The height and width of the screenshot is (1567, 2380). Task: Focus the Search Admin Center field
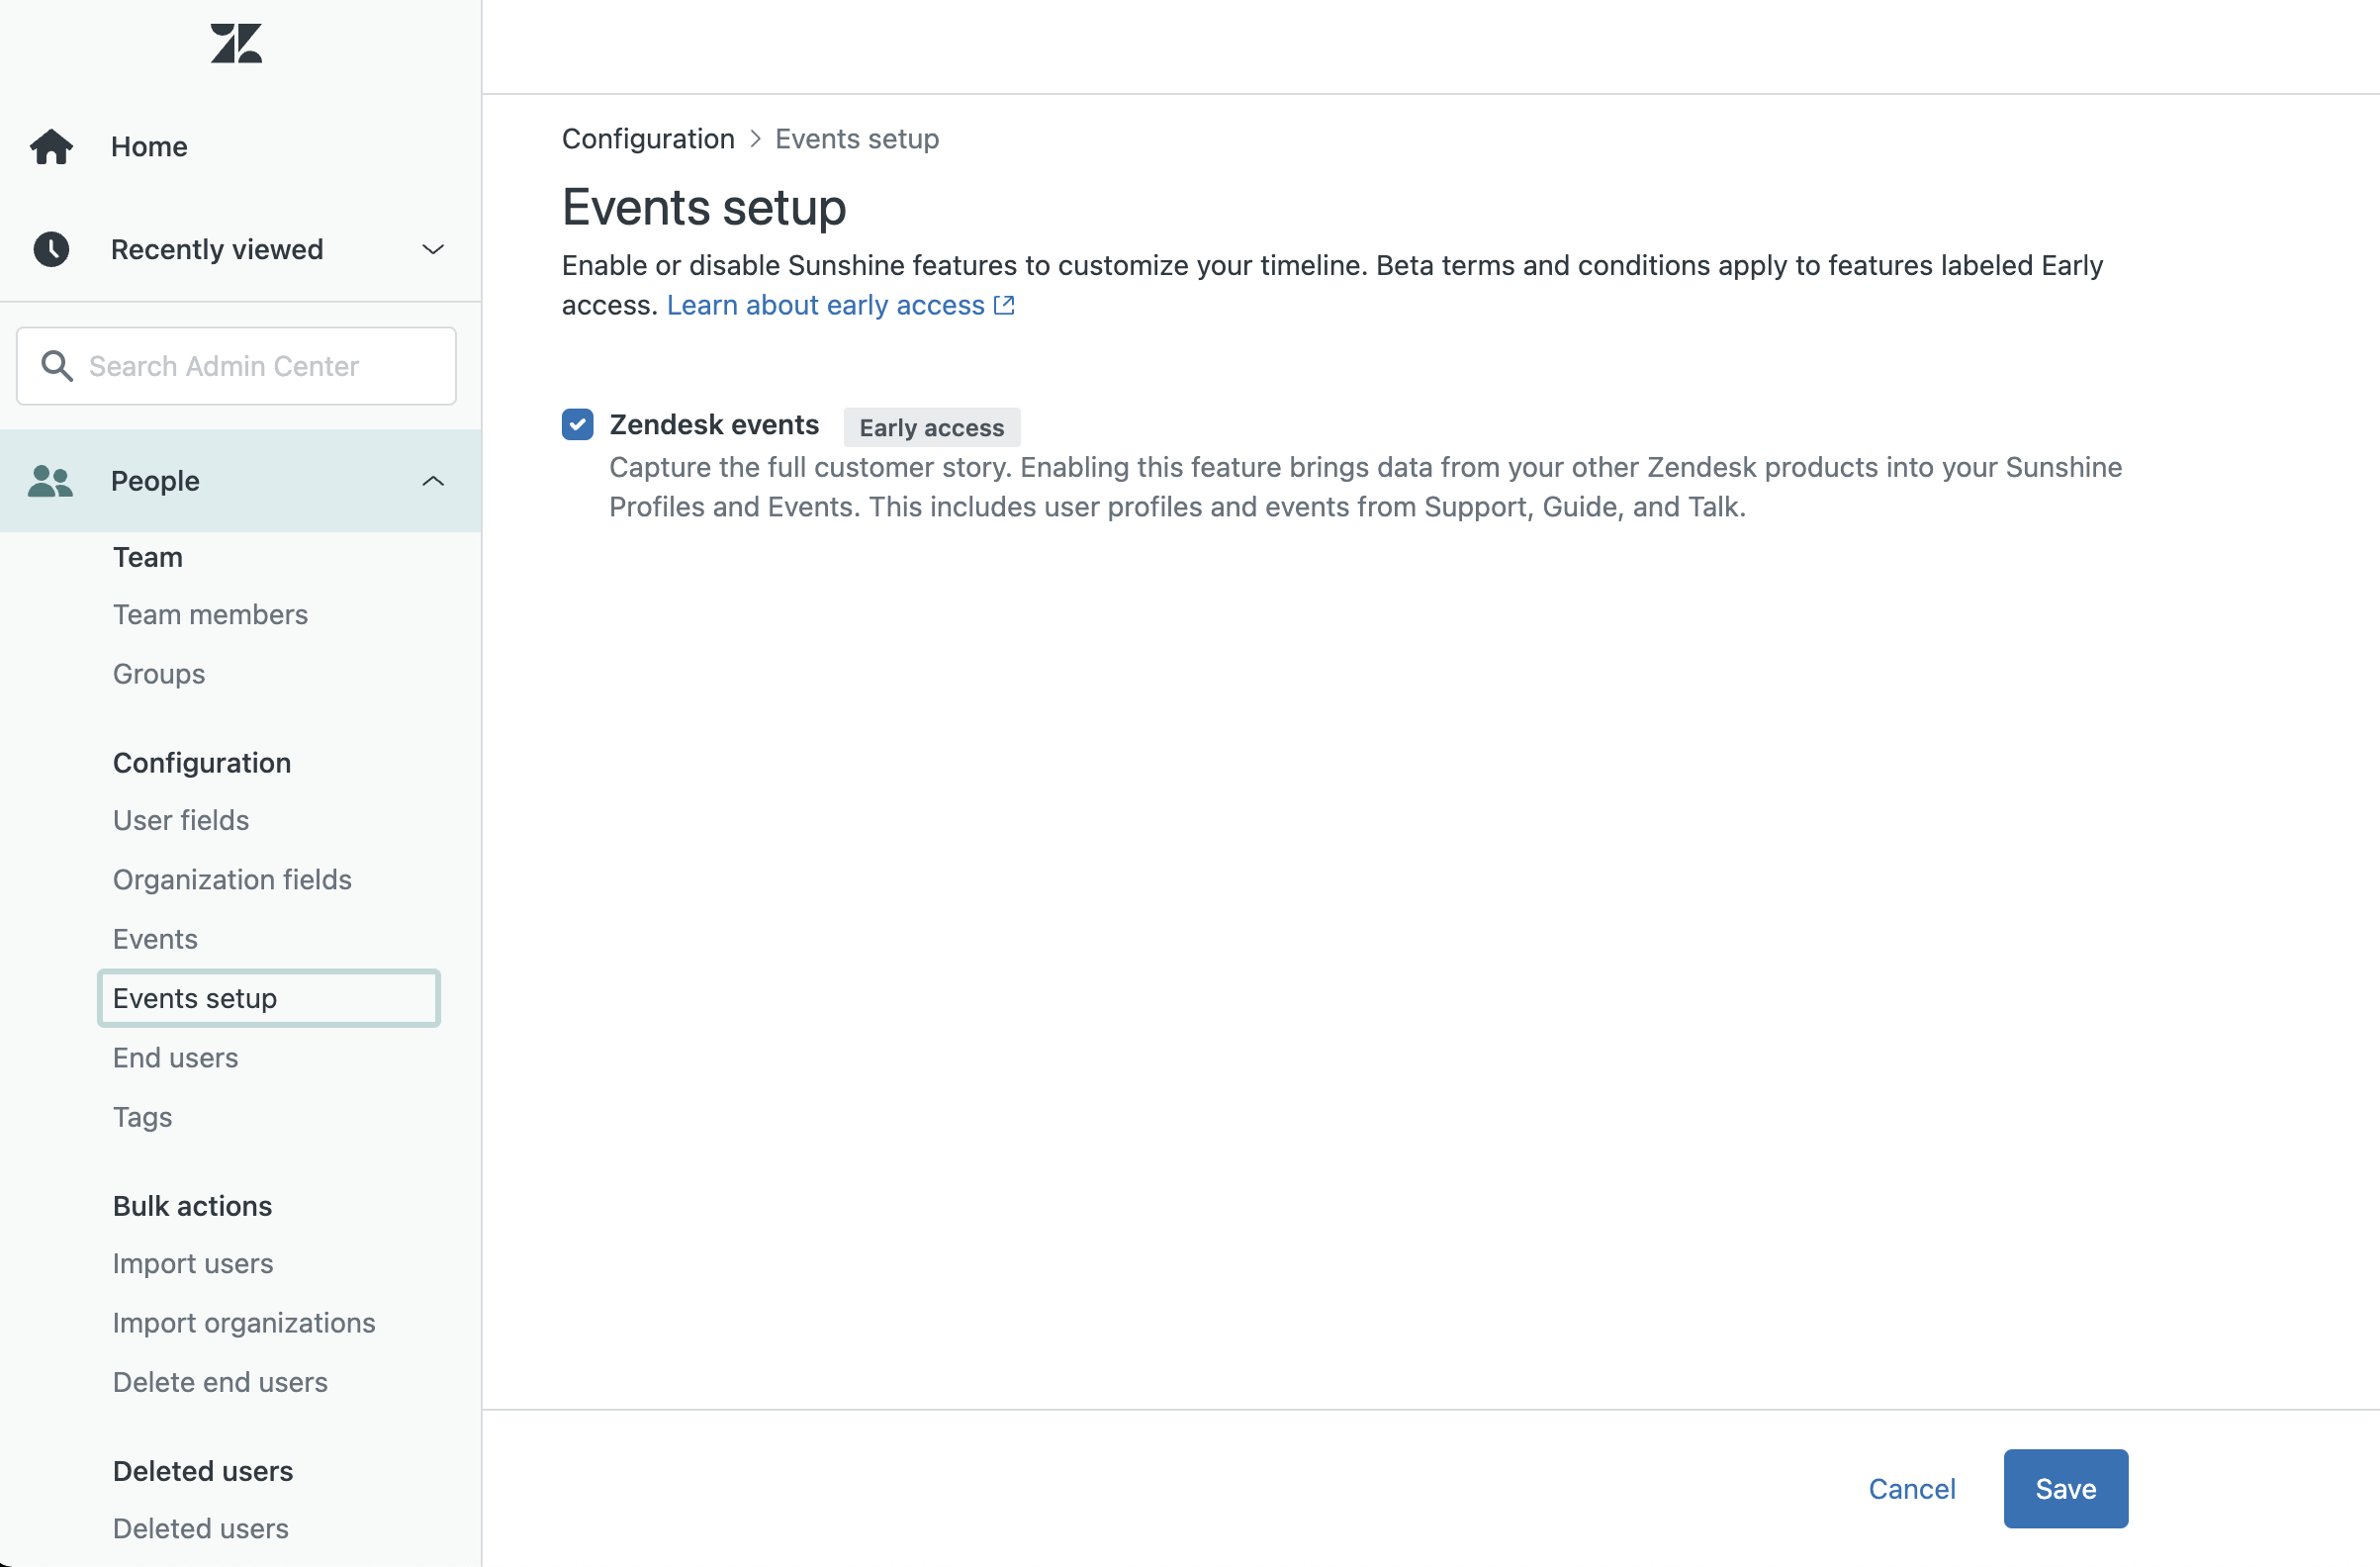(x=260, y=366)
